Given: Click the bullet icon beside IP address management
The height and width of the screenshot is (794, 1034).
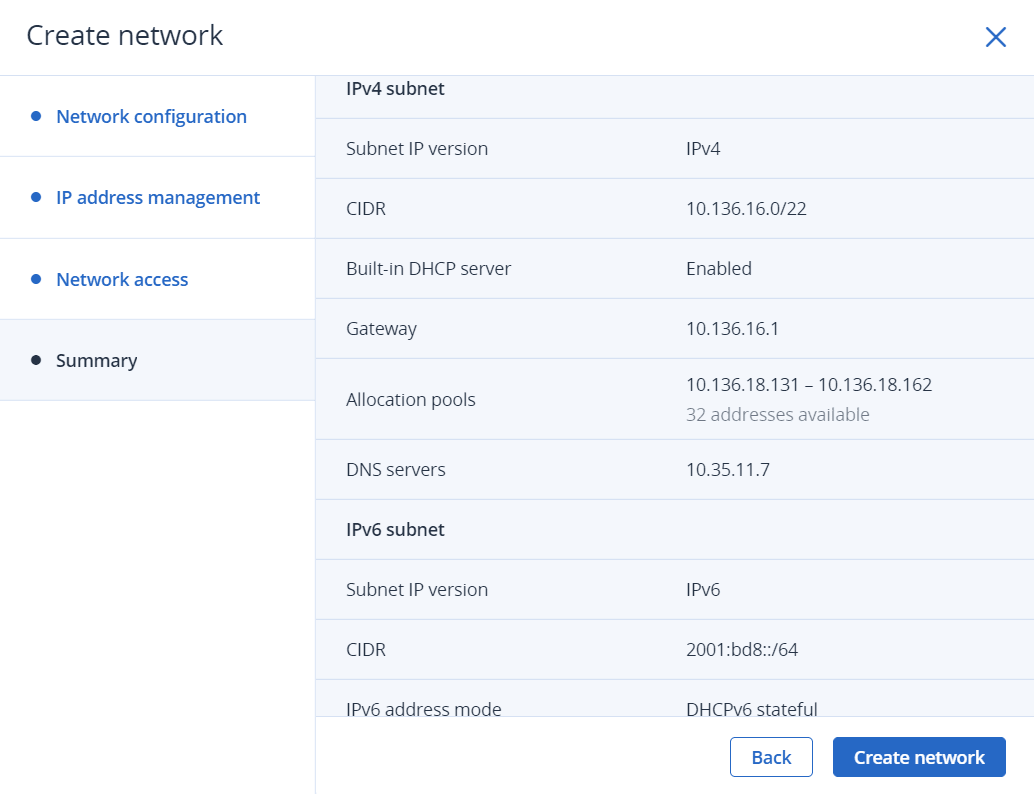Looking at the screenshot, I should 37,197.
